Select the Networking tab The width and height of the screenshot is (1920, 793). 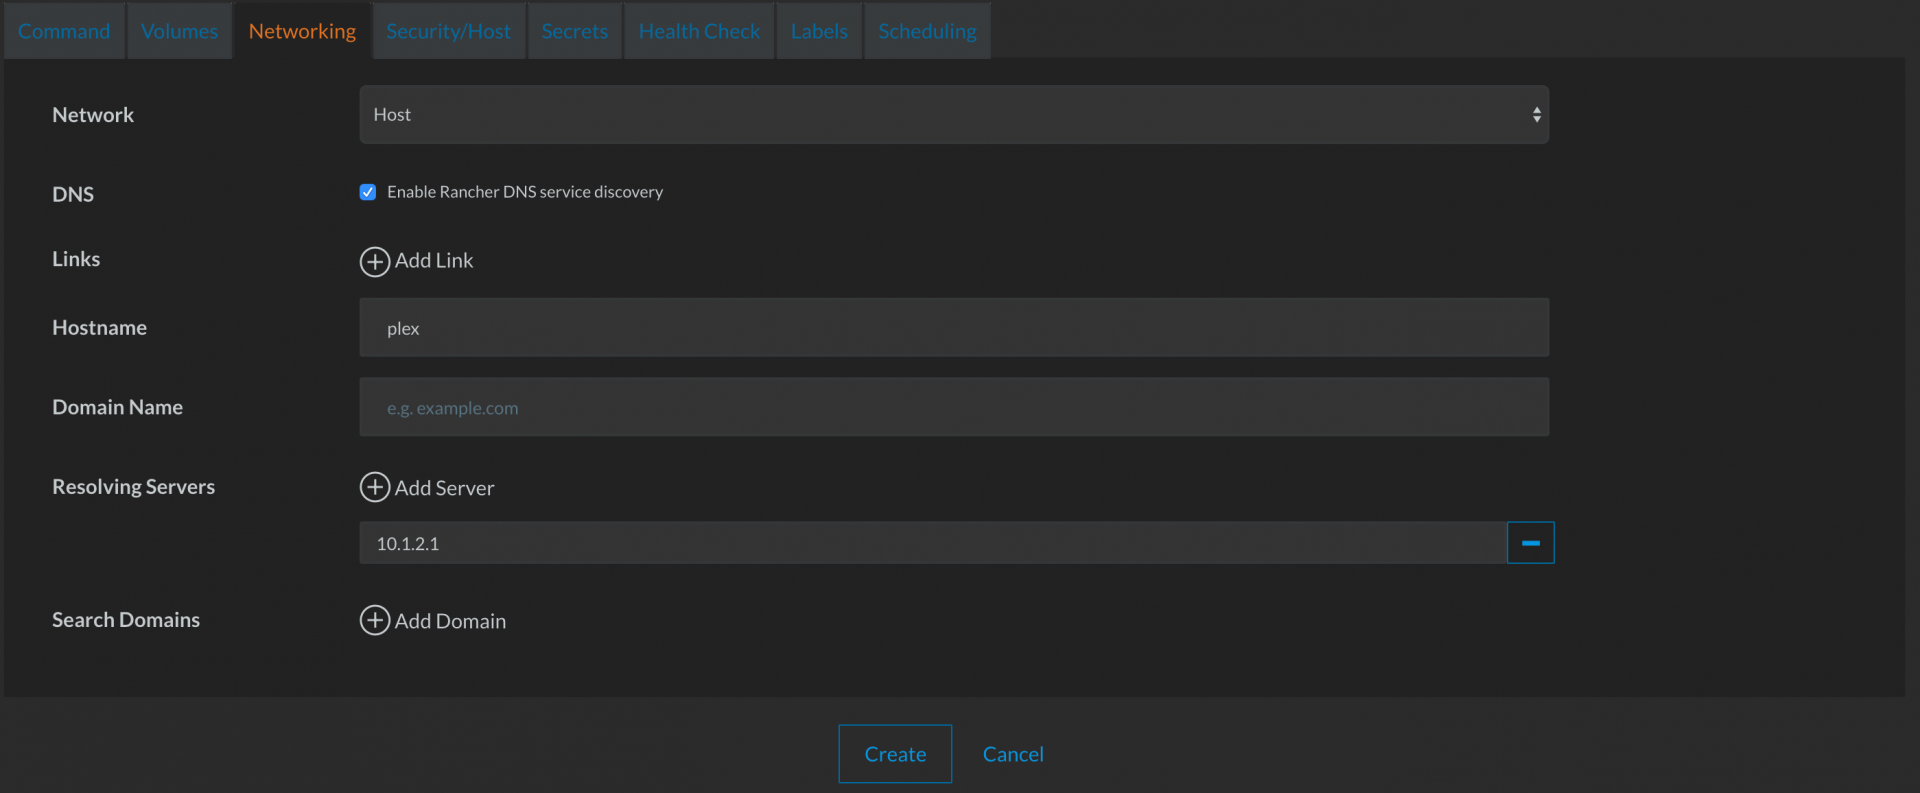pyautogui.click(x=302, y=31)
